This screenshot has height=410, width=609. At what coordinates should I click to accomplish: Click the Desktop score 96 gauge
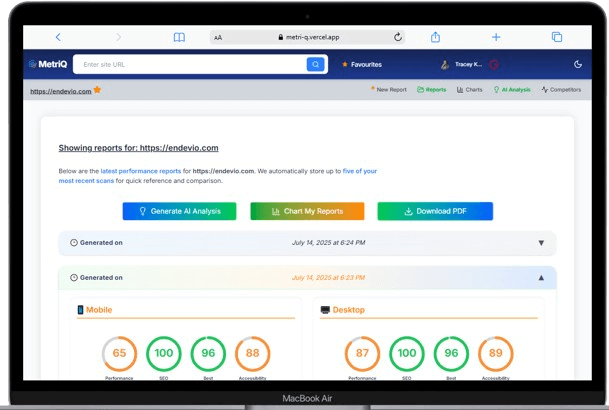[x=451, y=353]
